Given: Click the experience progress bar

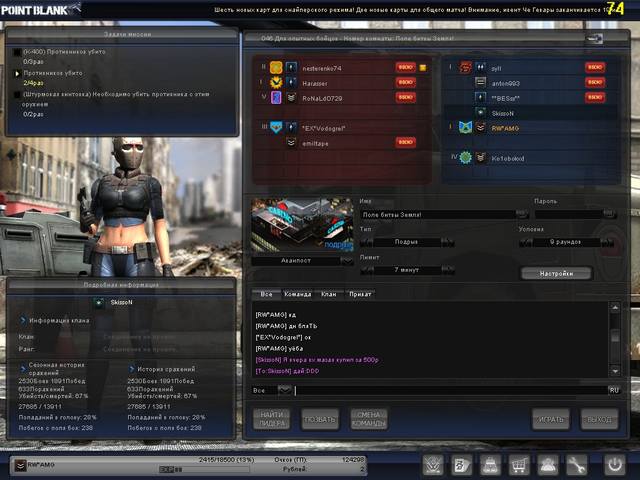Looking at the screenshot, I should tap(204, 469).
